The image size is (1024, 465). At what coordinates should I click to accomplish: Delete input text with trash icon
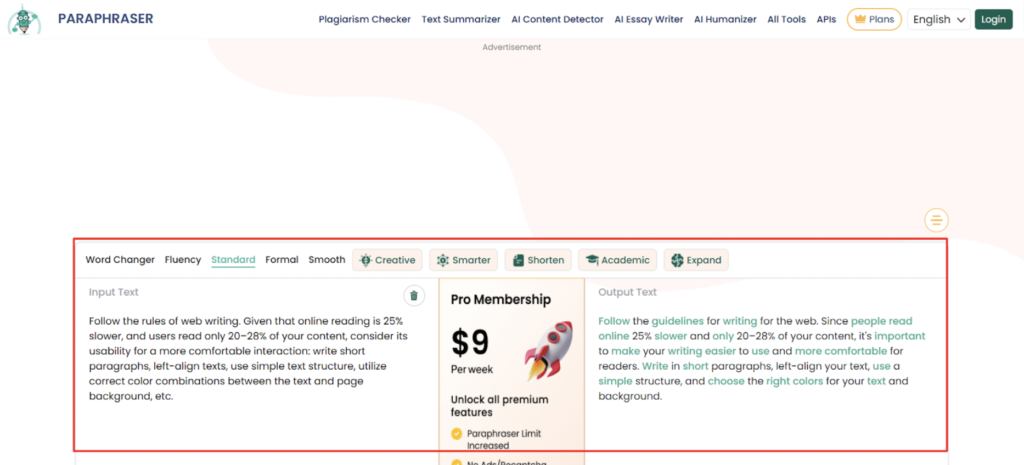413,295
